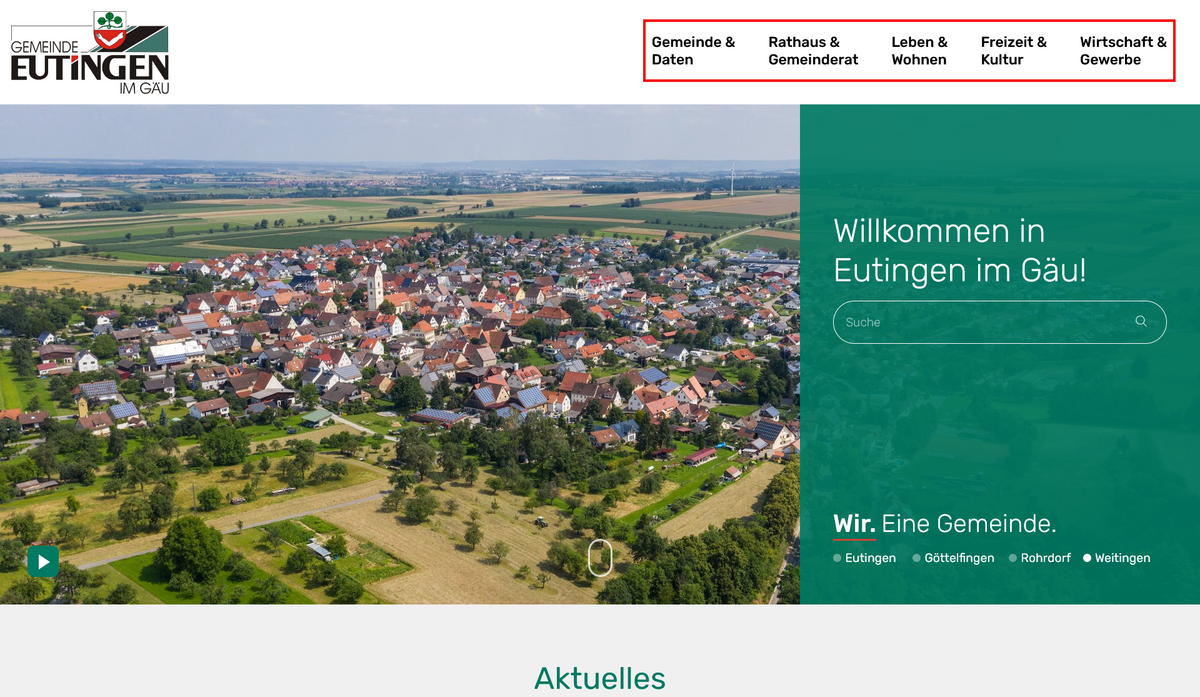Open the Gemeinde & Daten menu
1200x697 pixels.
pyautogui.click(x=693, y=51)
